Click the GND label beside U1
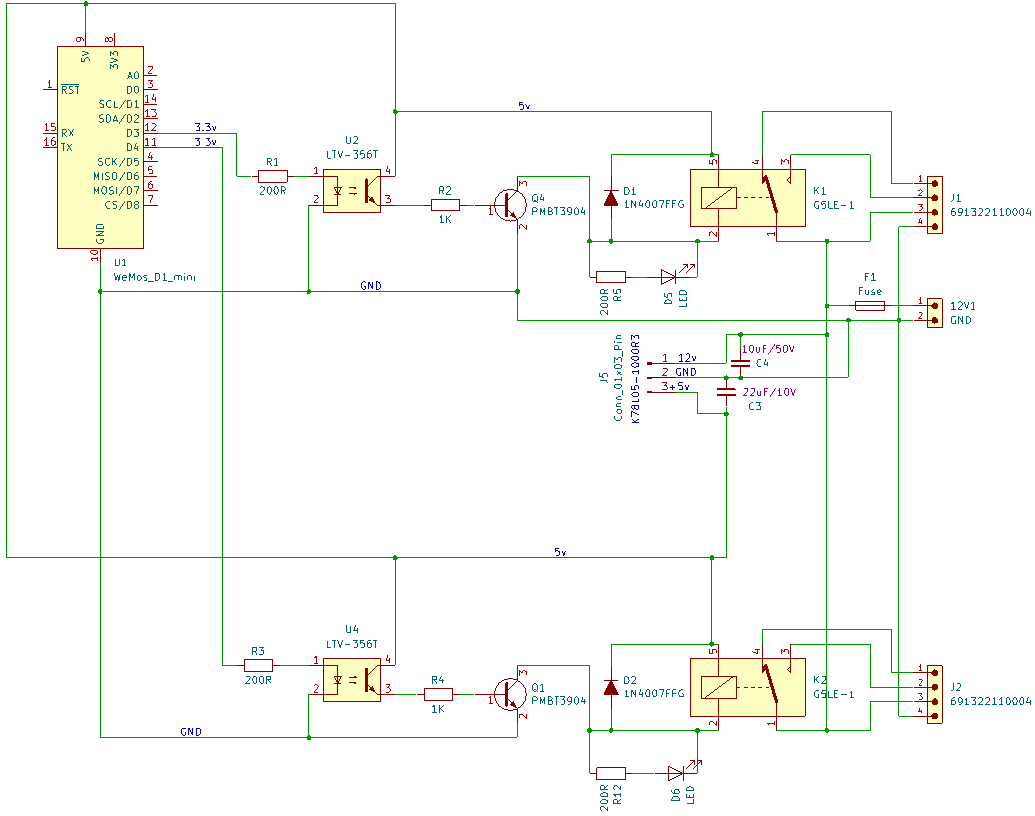1035x816 pixels. click(370, 285)
